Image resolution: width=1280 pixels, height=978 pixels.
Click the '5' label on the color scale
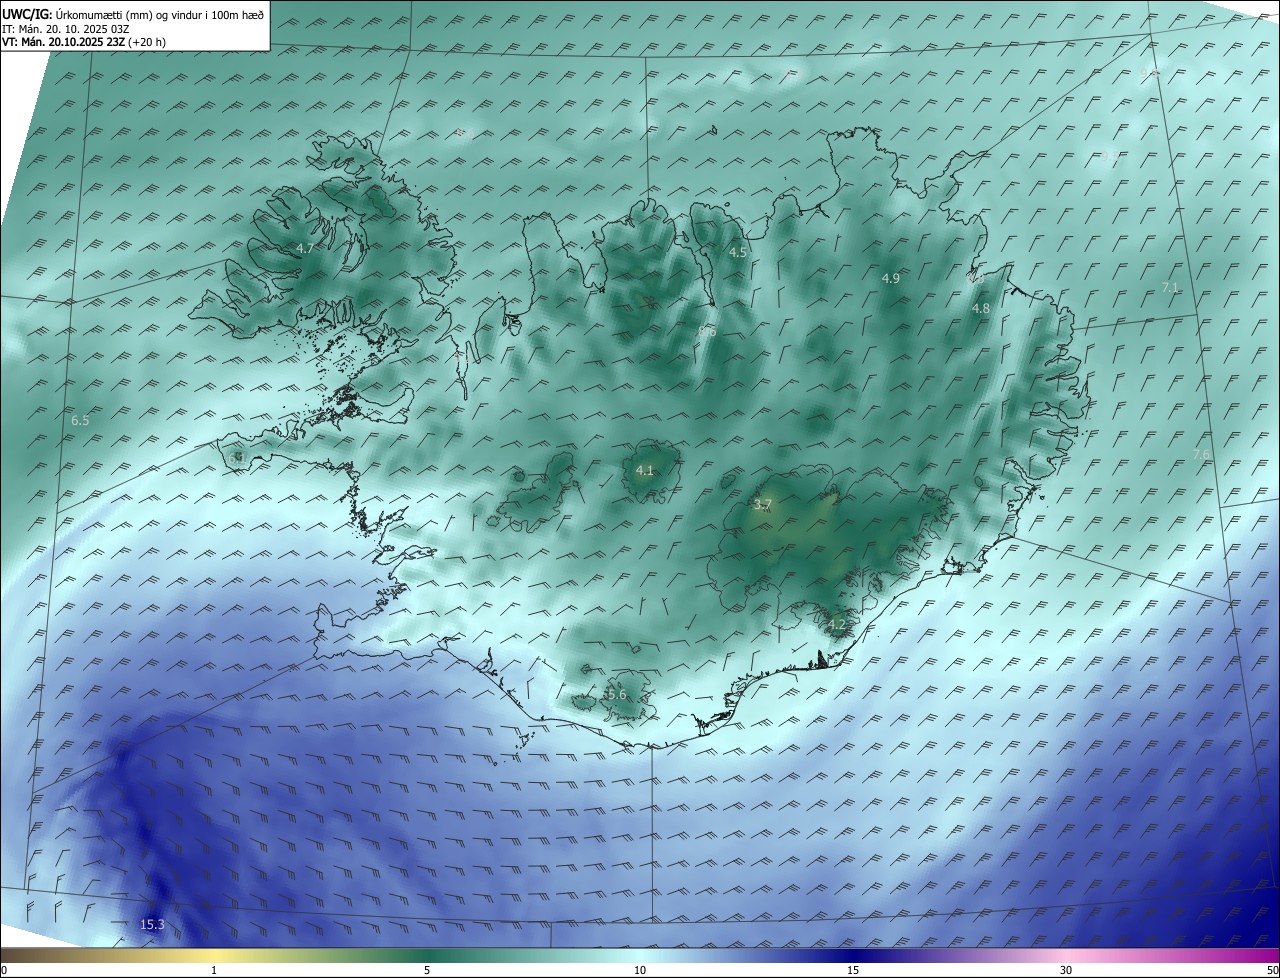427,970
